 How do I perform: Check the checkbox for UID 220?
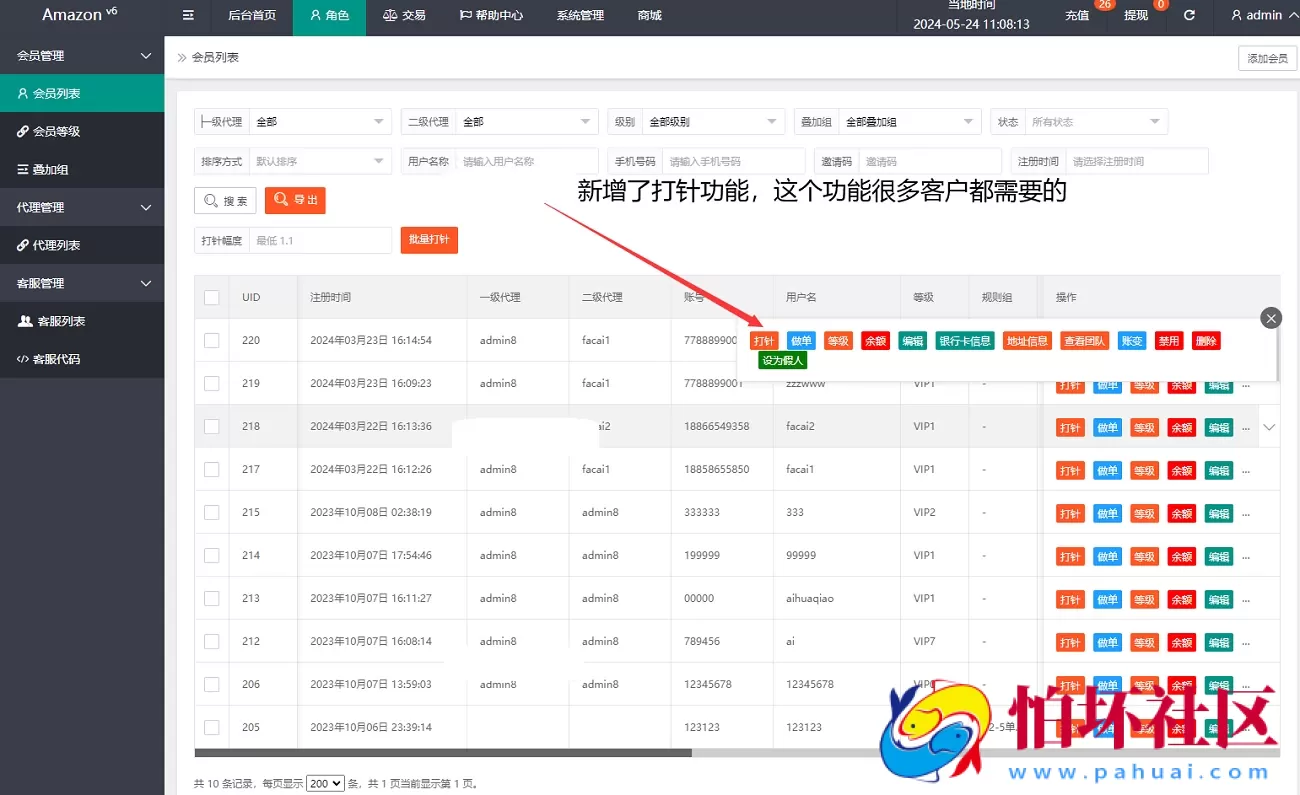[212, 340]
